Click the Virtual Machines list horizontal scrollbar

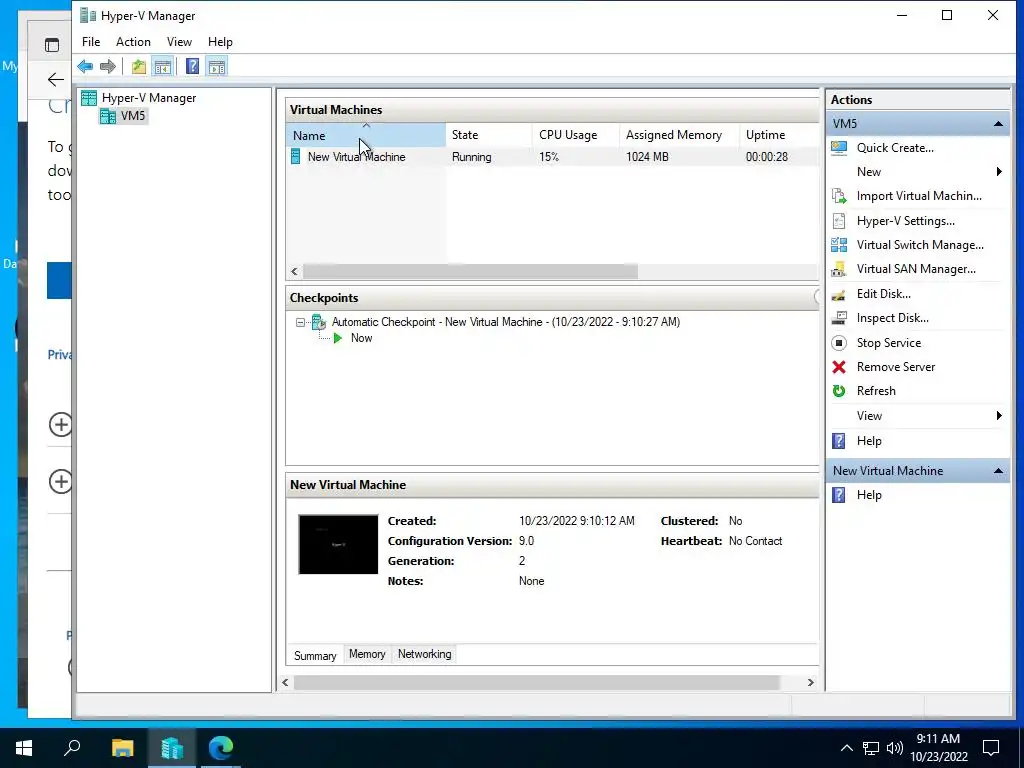click(x=470, y=271)
